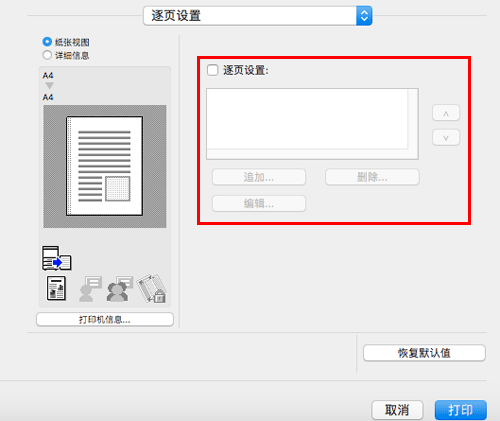
Task: Click the single user message icon
Action: point(90,289)
